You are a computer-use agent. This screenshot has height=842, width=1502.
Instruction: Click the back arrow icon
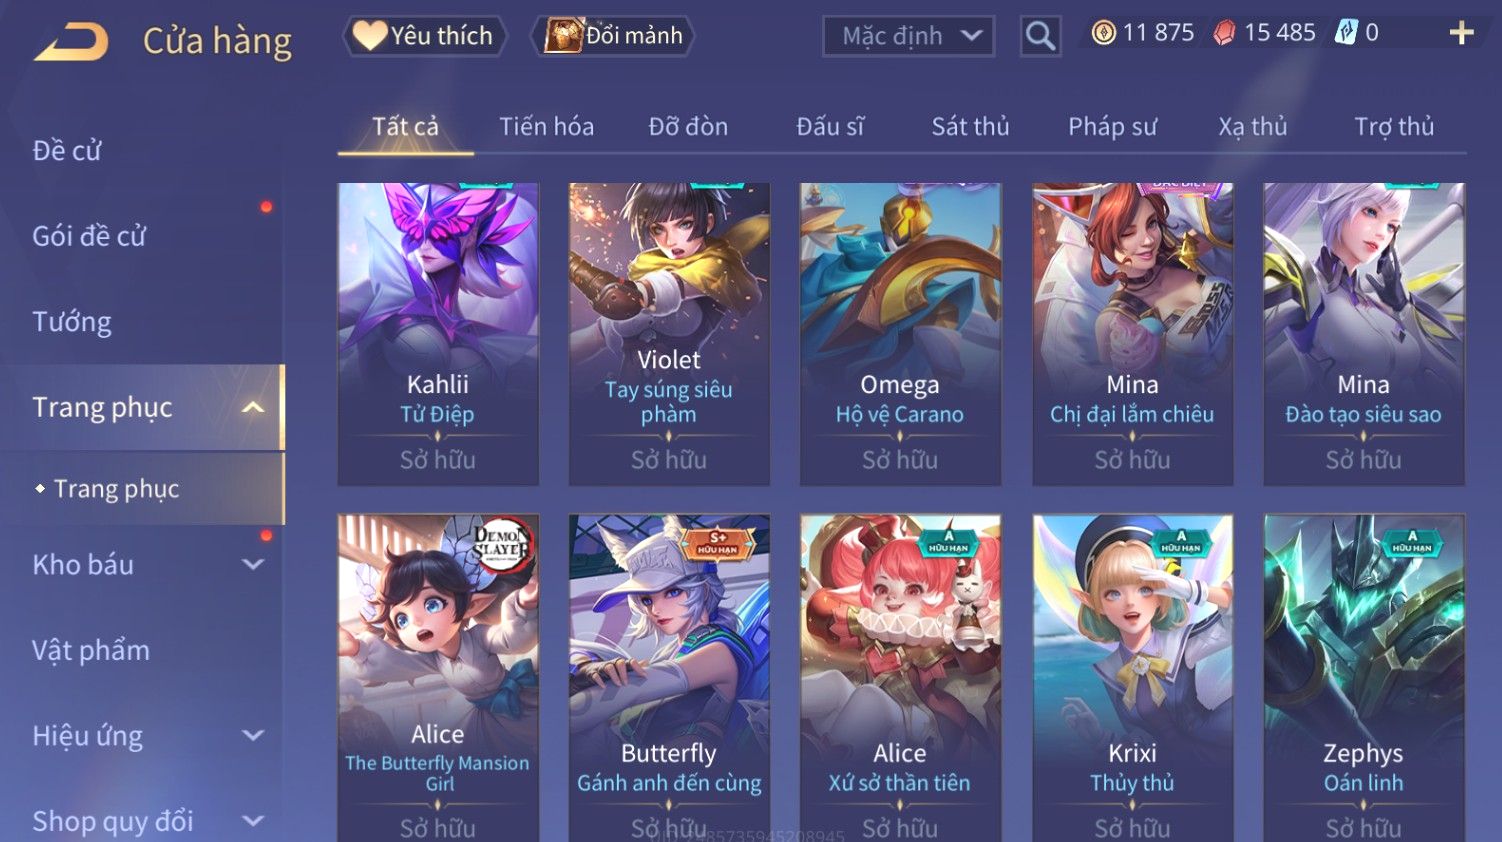click(71, 42)
